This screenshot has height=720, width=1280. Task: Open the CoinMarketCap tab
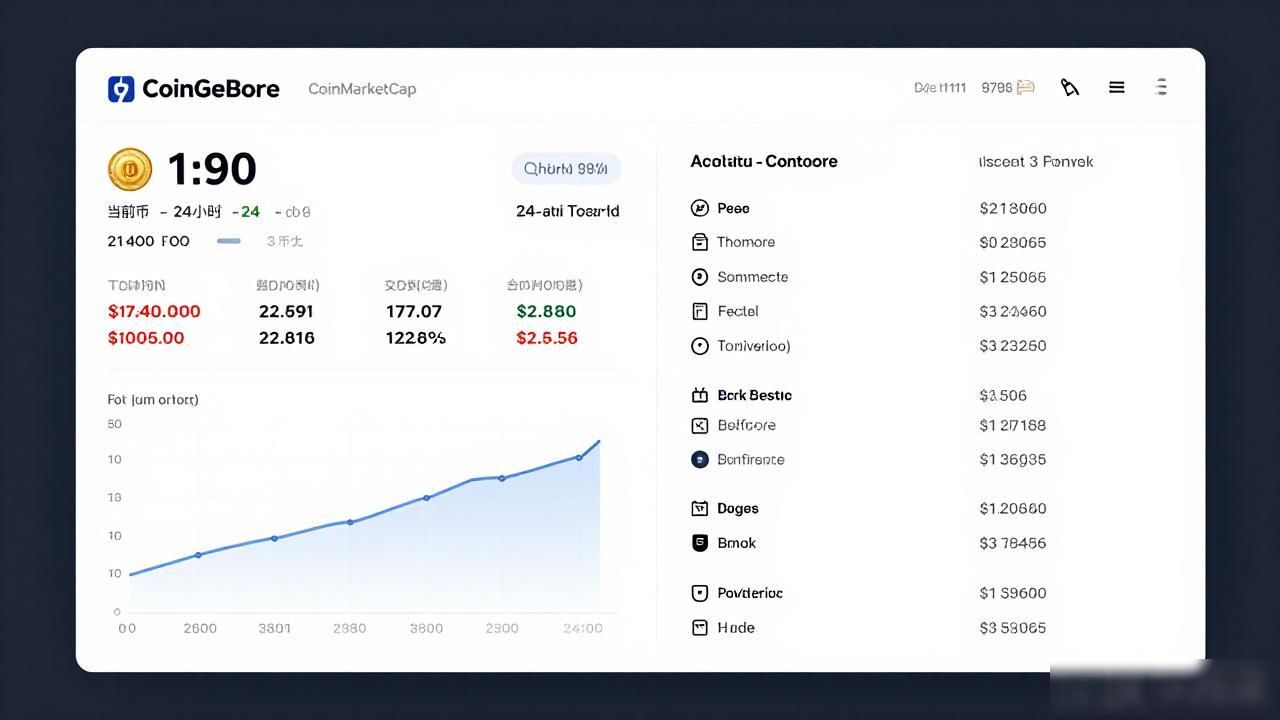[362, 89]
